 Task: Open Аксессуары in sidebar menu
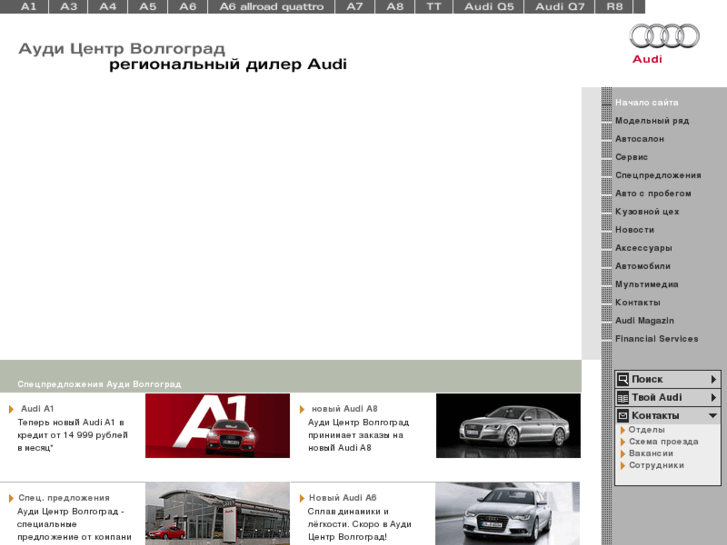coord(644,248)
